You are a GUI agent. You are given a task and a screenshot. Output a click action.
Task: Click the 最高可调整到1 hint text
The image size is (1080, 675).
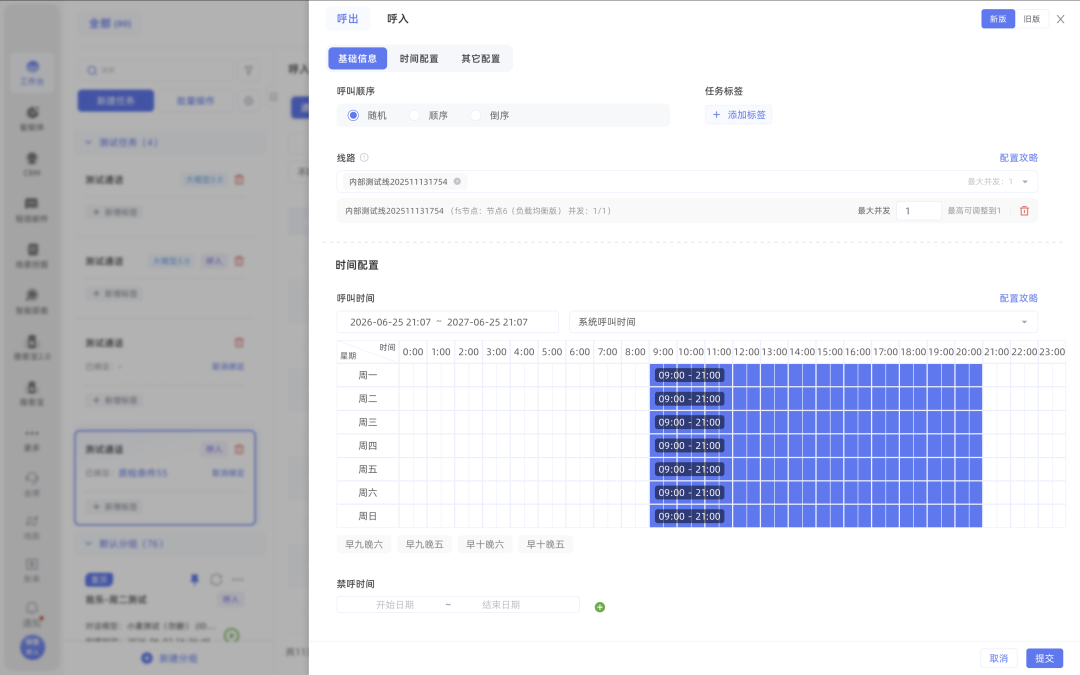[x=974, y=211]
